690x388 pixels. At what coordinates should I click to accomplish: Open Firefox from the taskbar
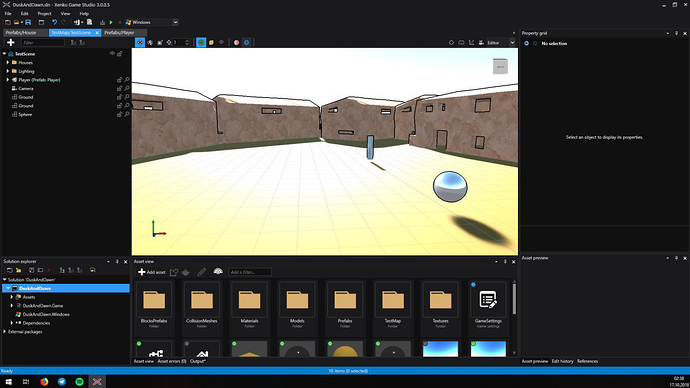pos(44,381)
